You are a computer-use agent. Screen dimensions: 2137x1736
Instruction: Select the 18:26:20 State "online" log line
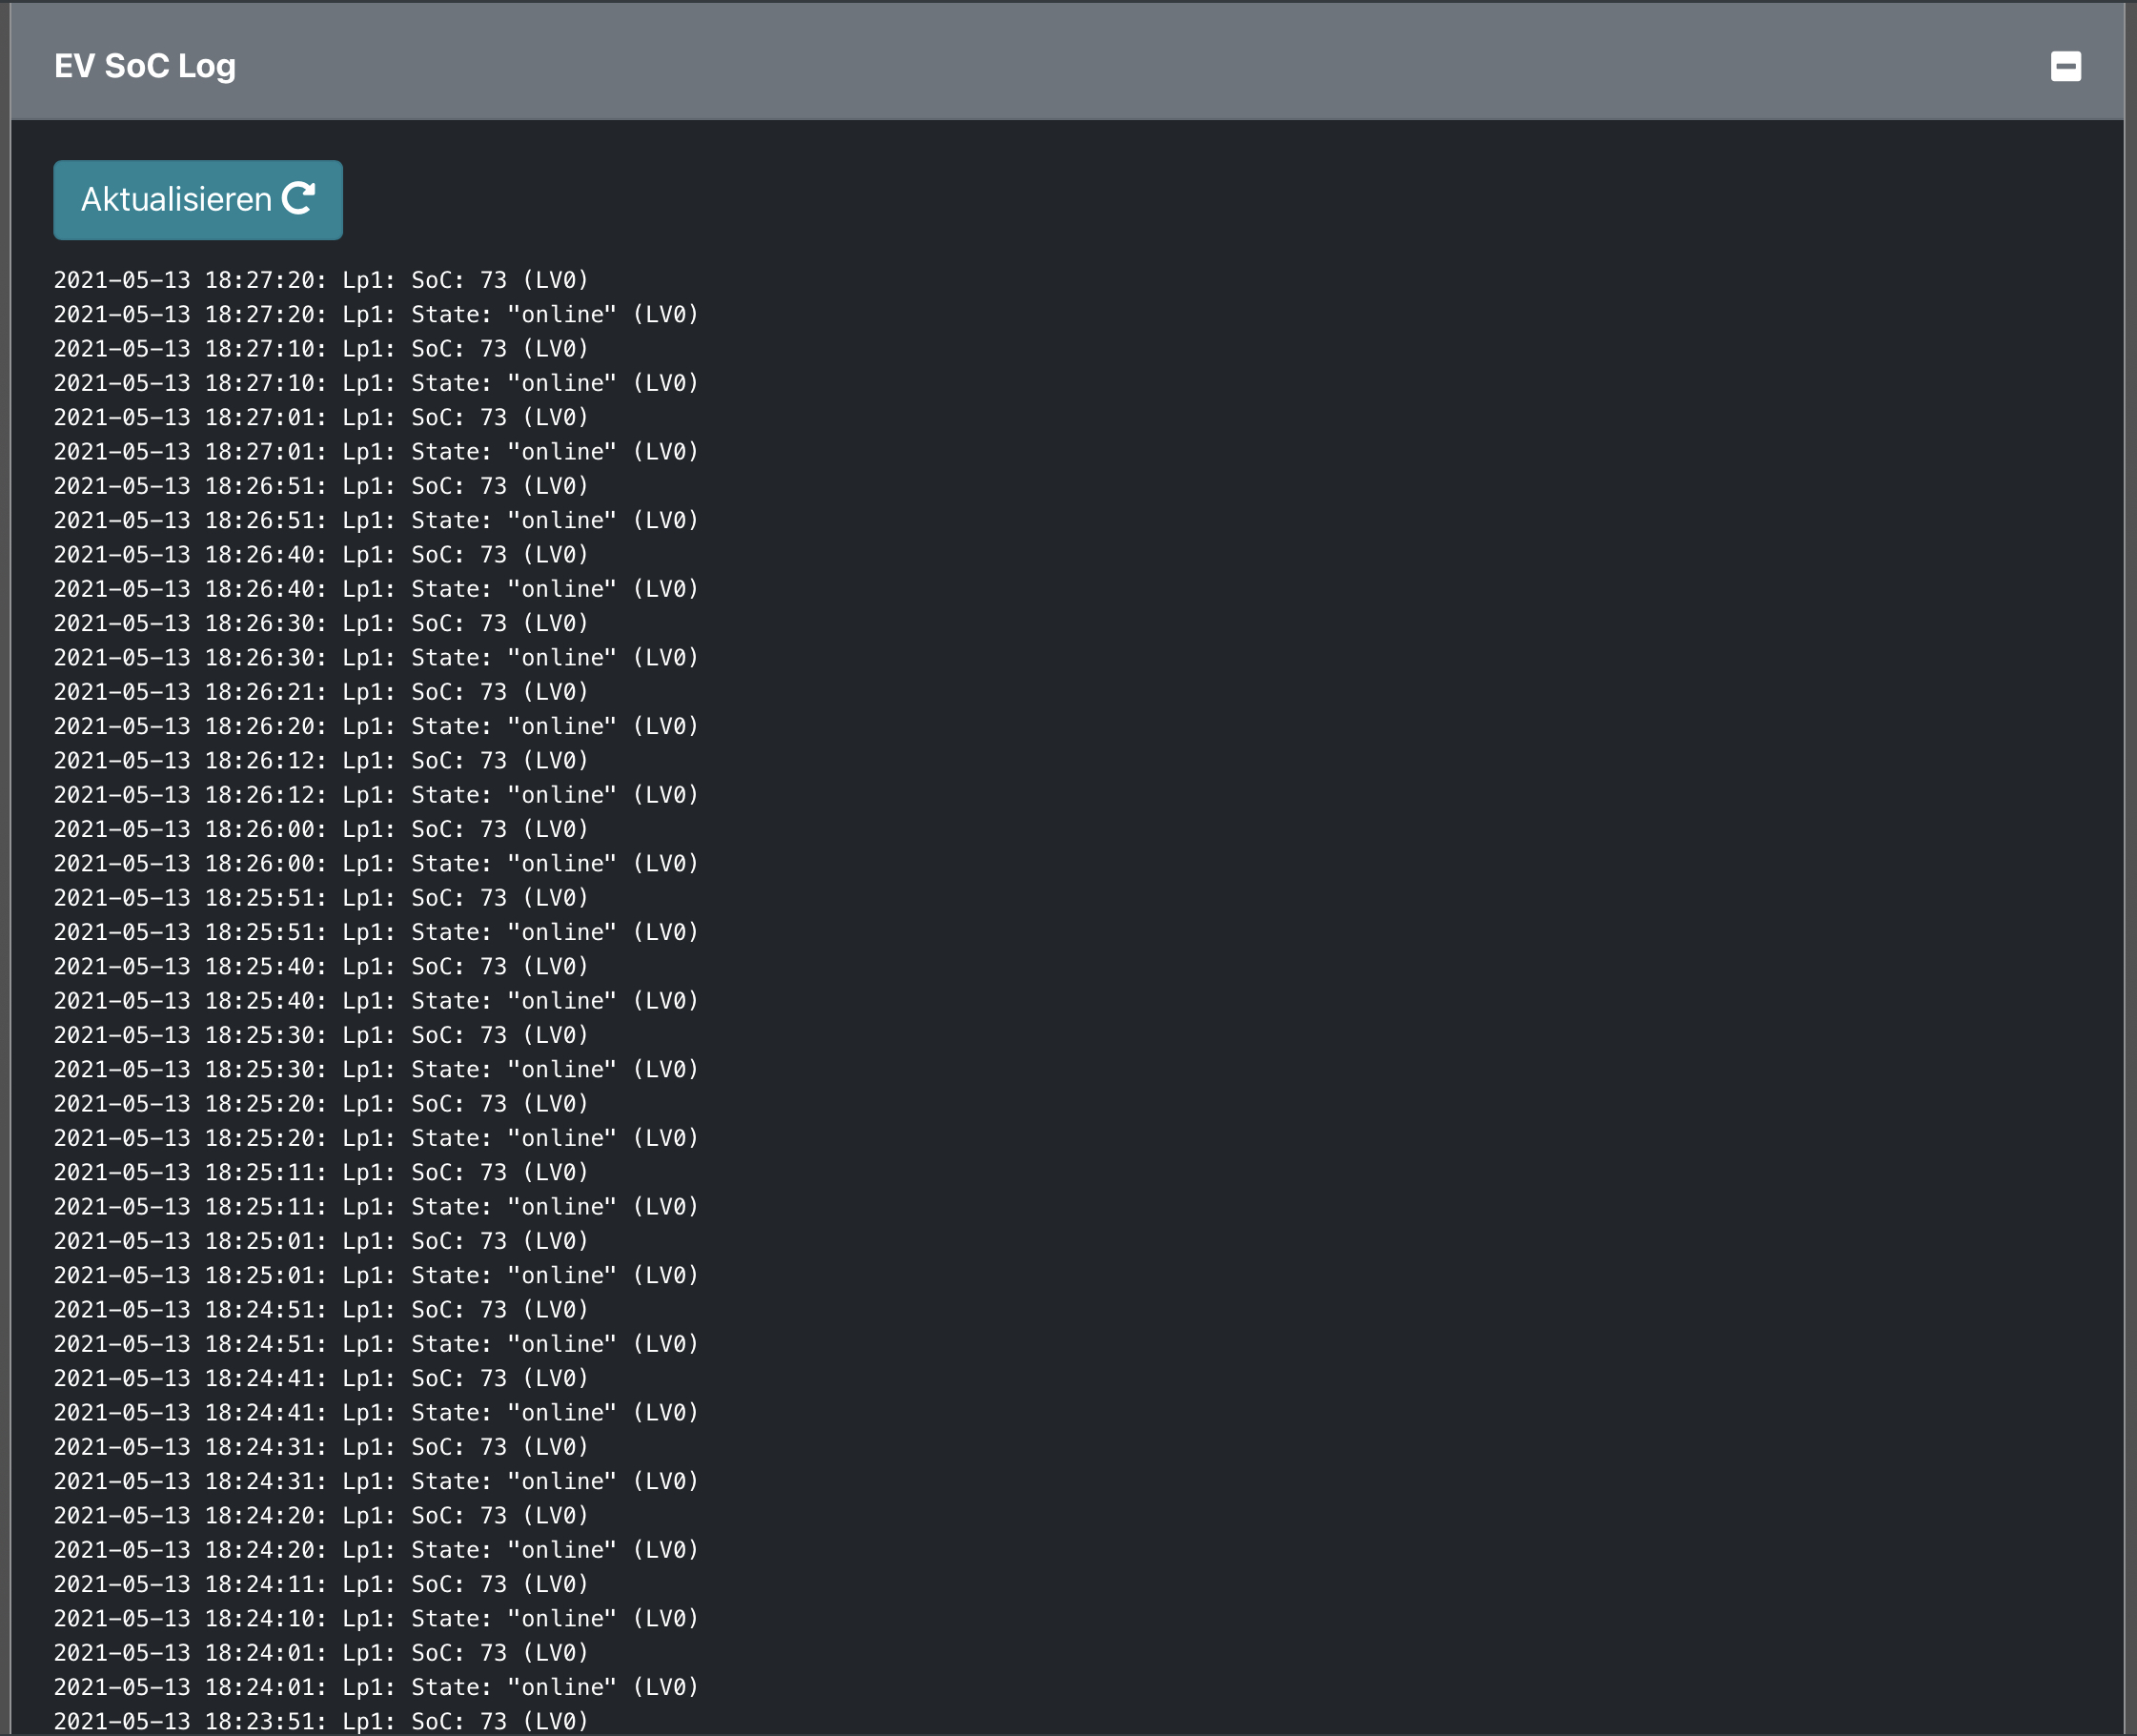(x=375, y=726)
